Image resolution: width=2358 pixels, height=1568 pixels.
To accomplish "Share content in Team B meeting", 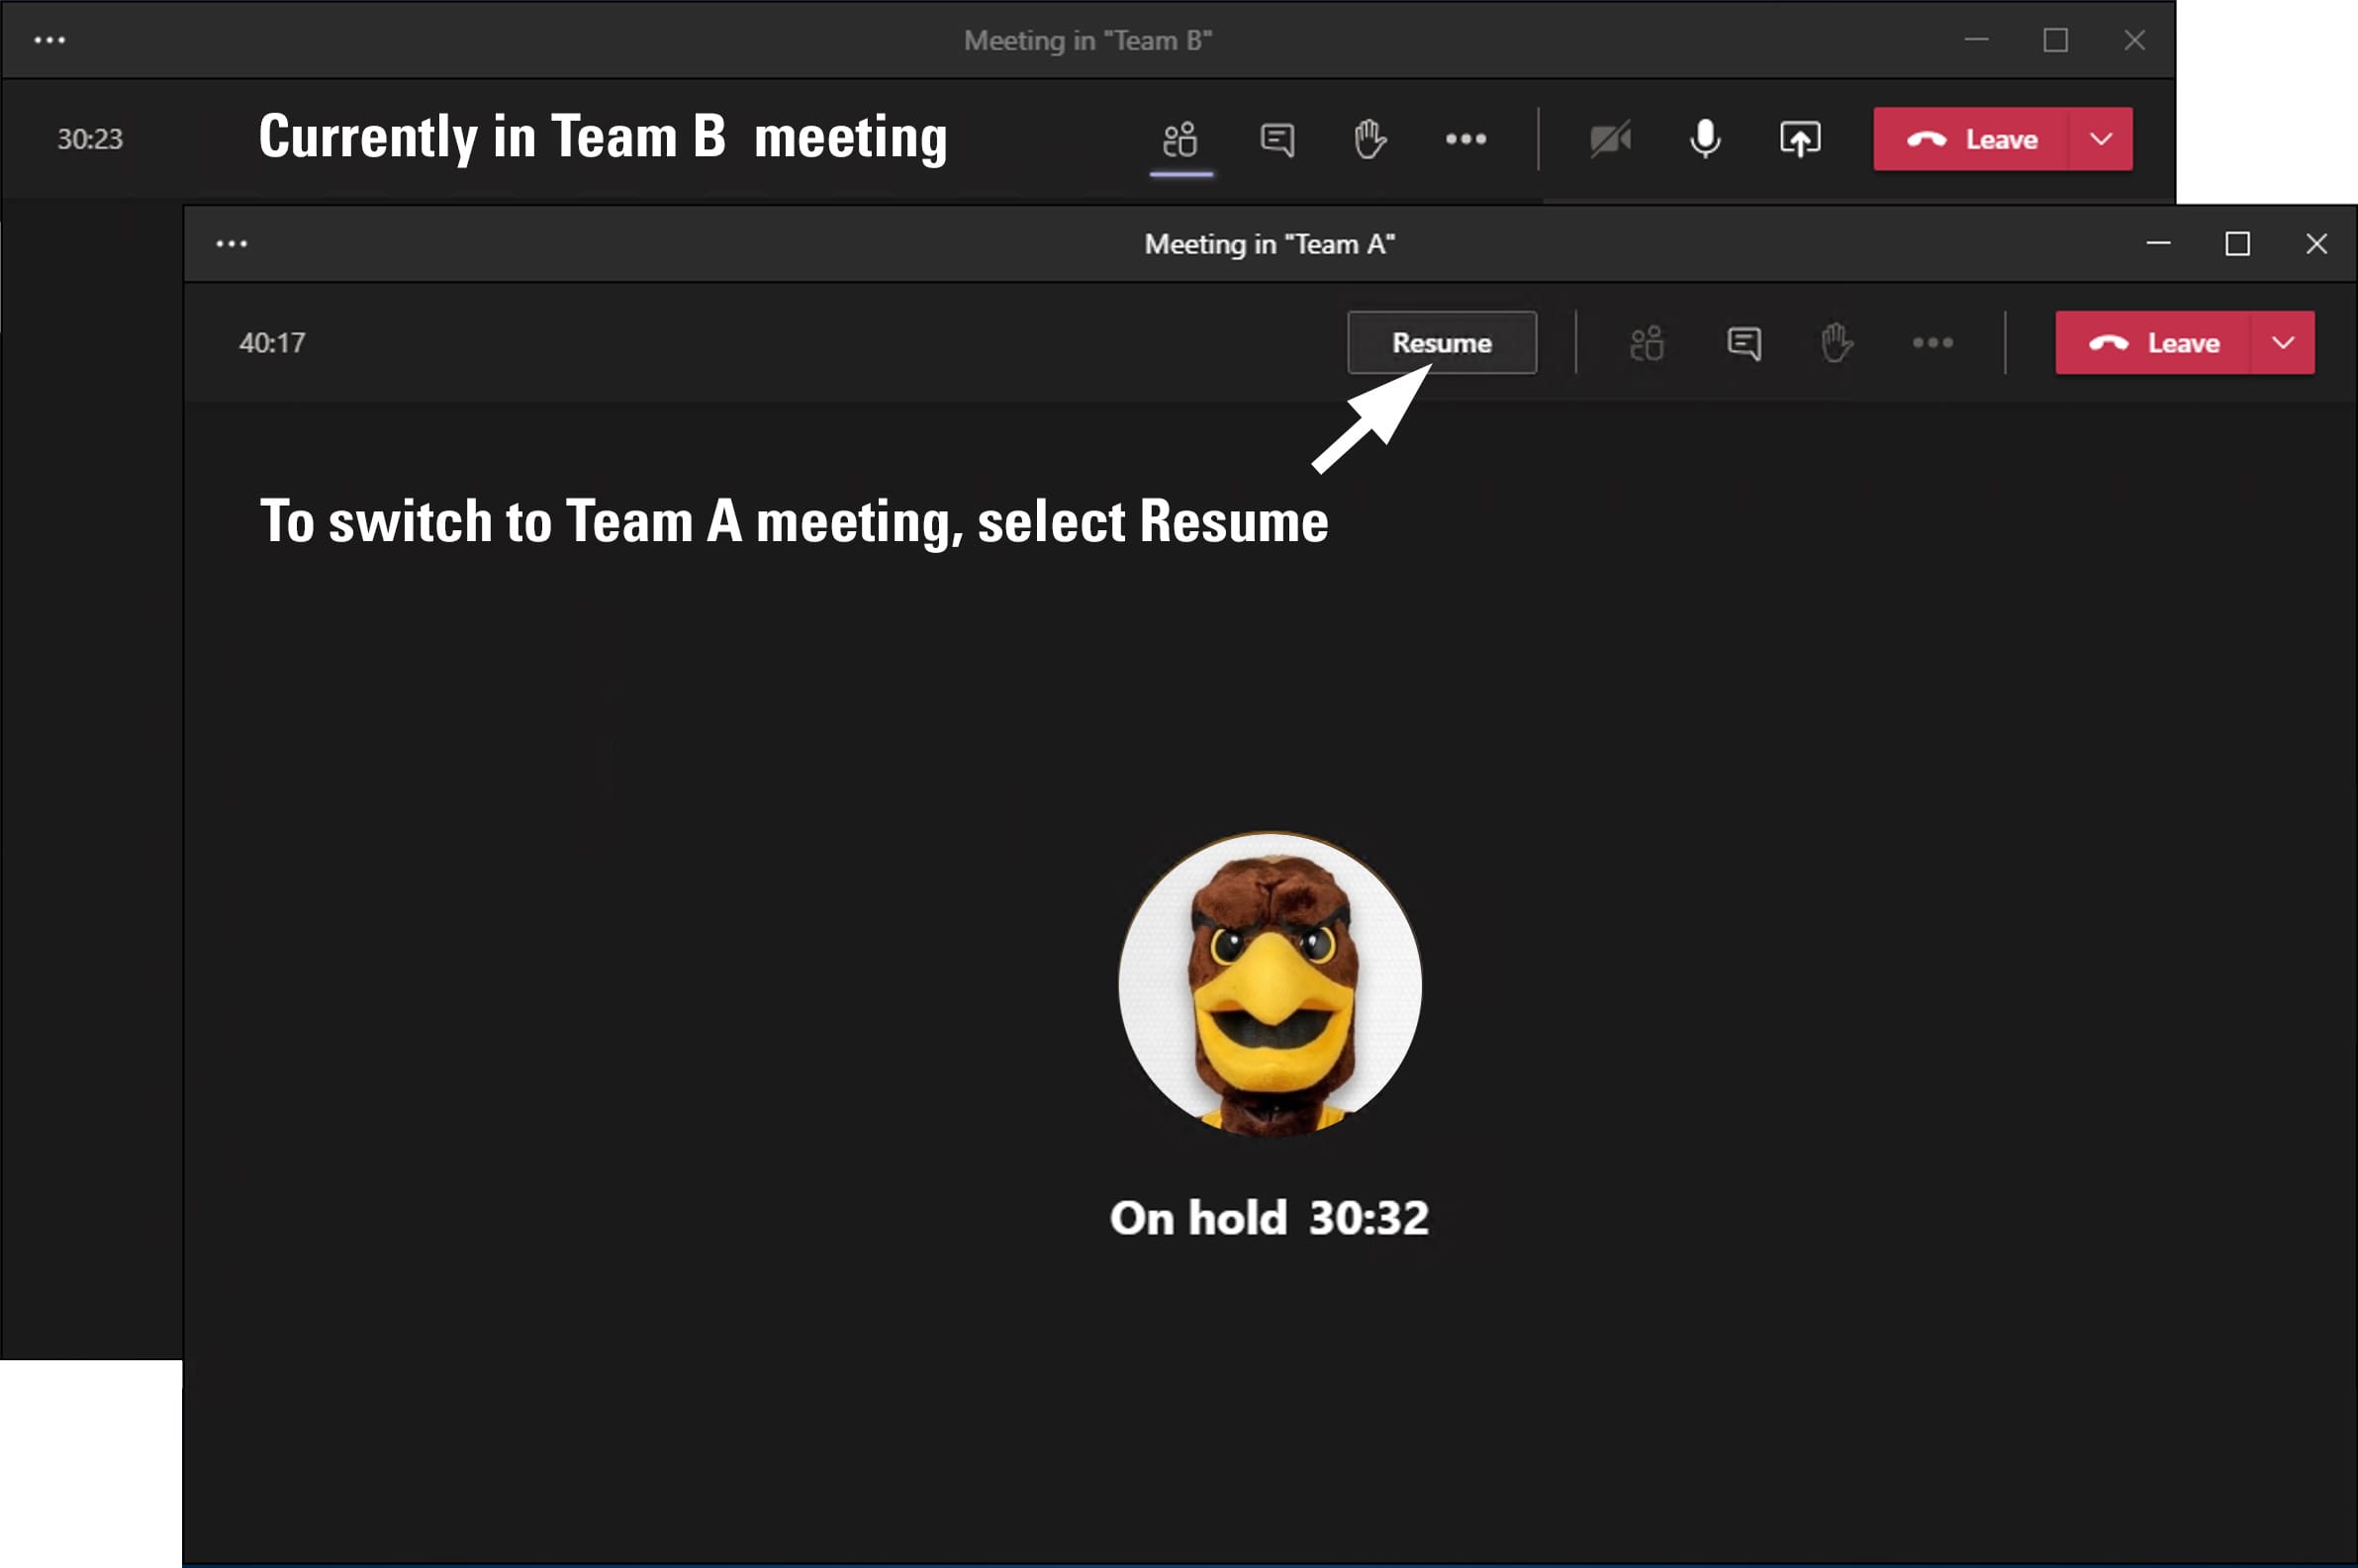I will click(1800, 139).
